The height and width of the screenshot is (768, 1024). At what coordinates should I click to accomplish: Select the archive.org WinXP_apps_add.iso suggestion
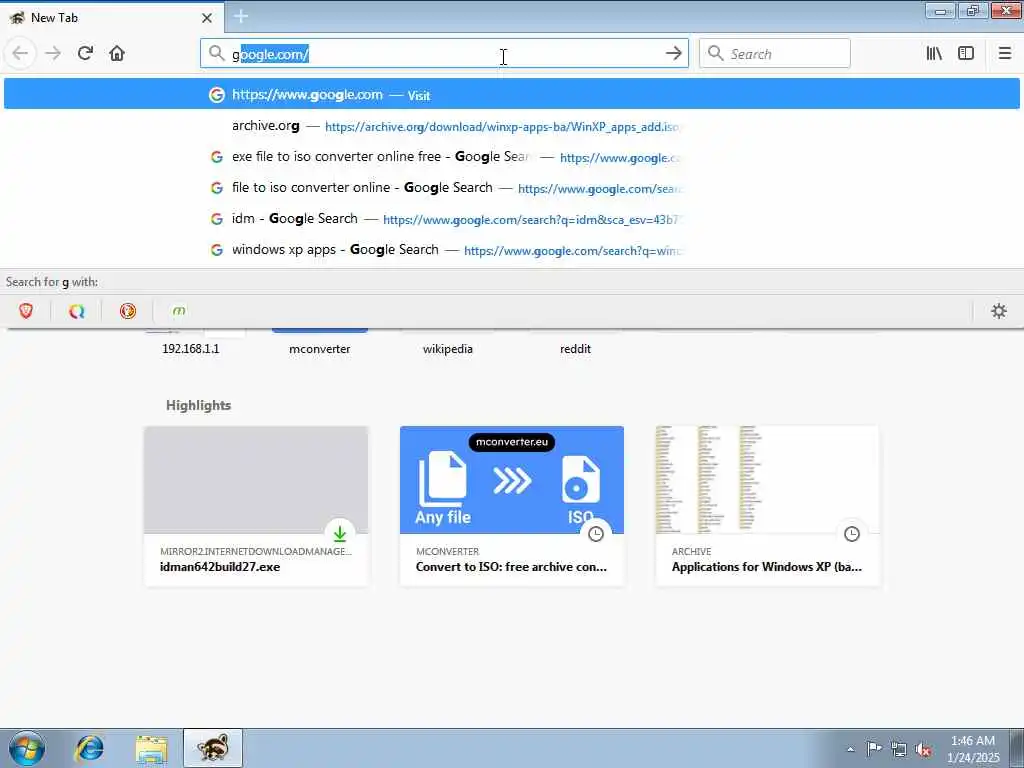[x=511, y=125]
